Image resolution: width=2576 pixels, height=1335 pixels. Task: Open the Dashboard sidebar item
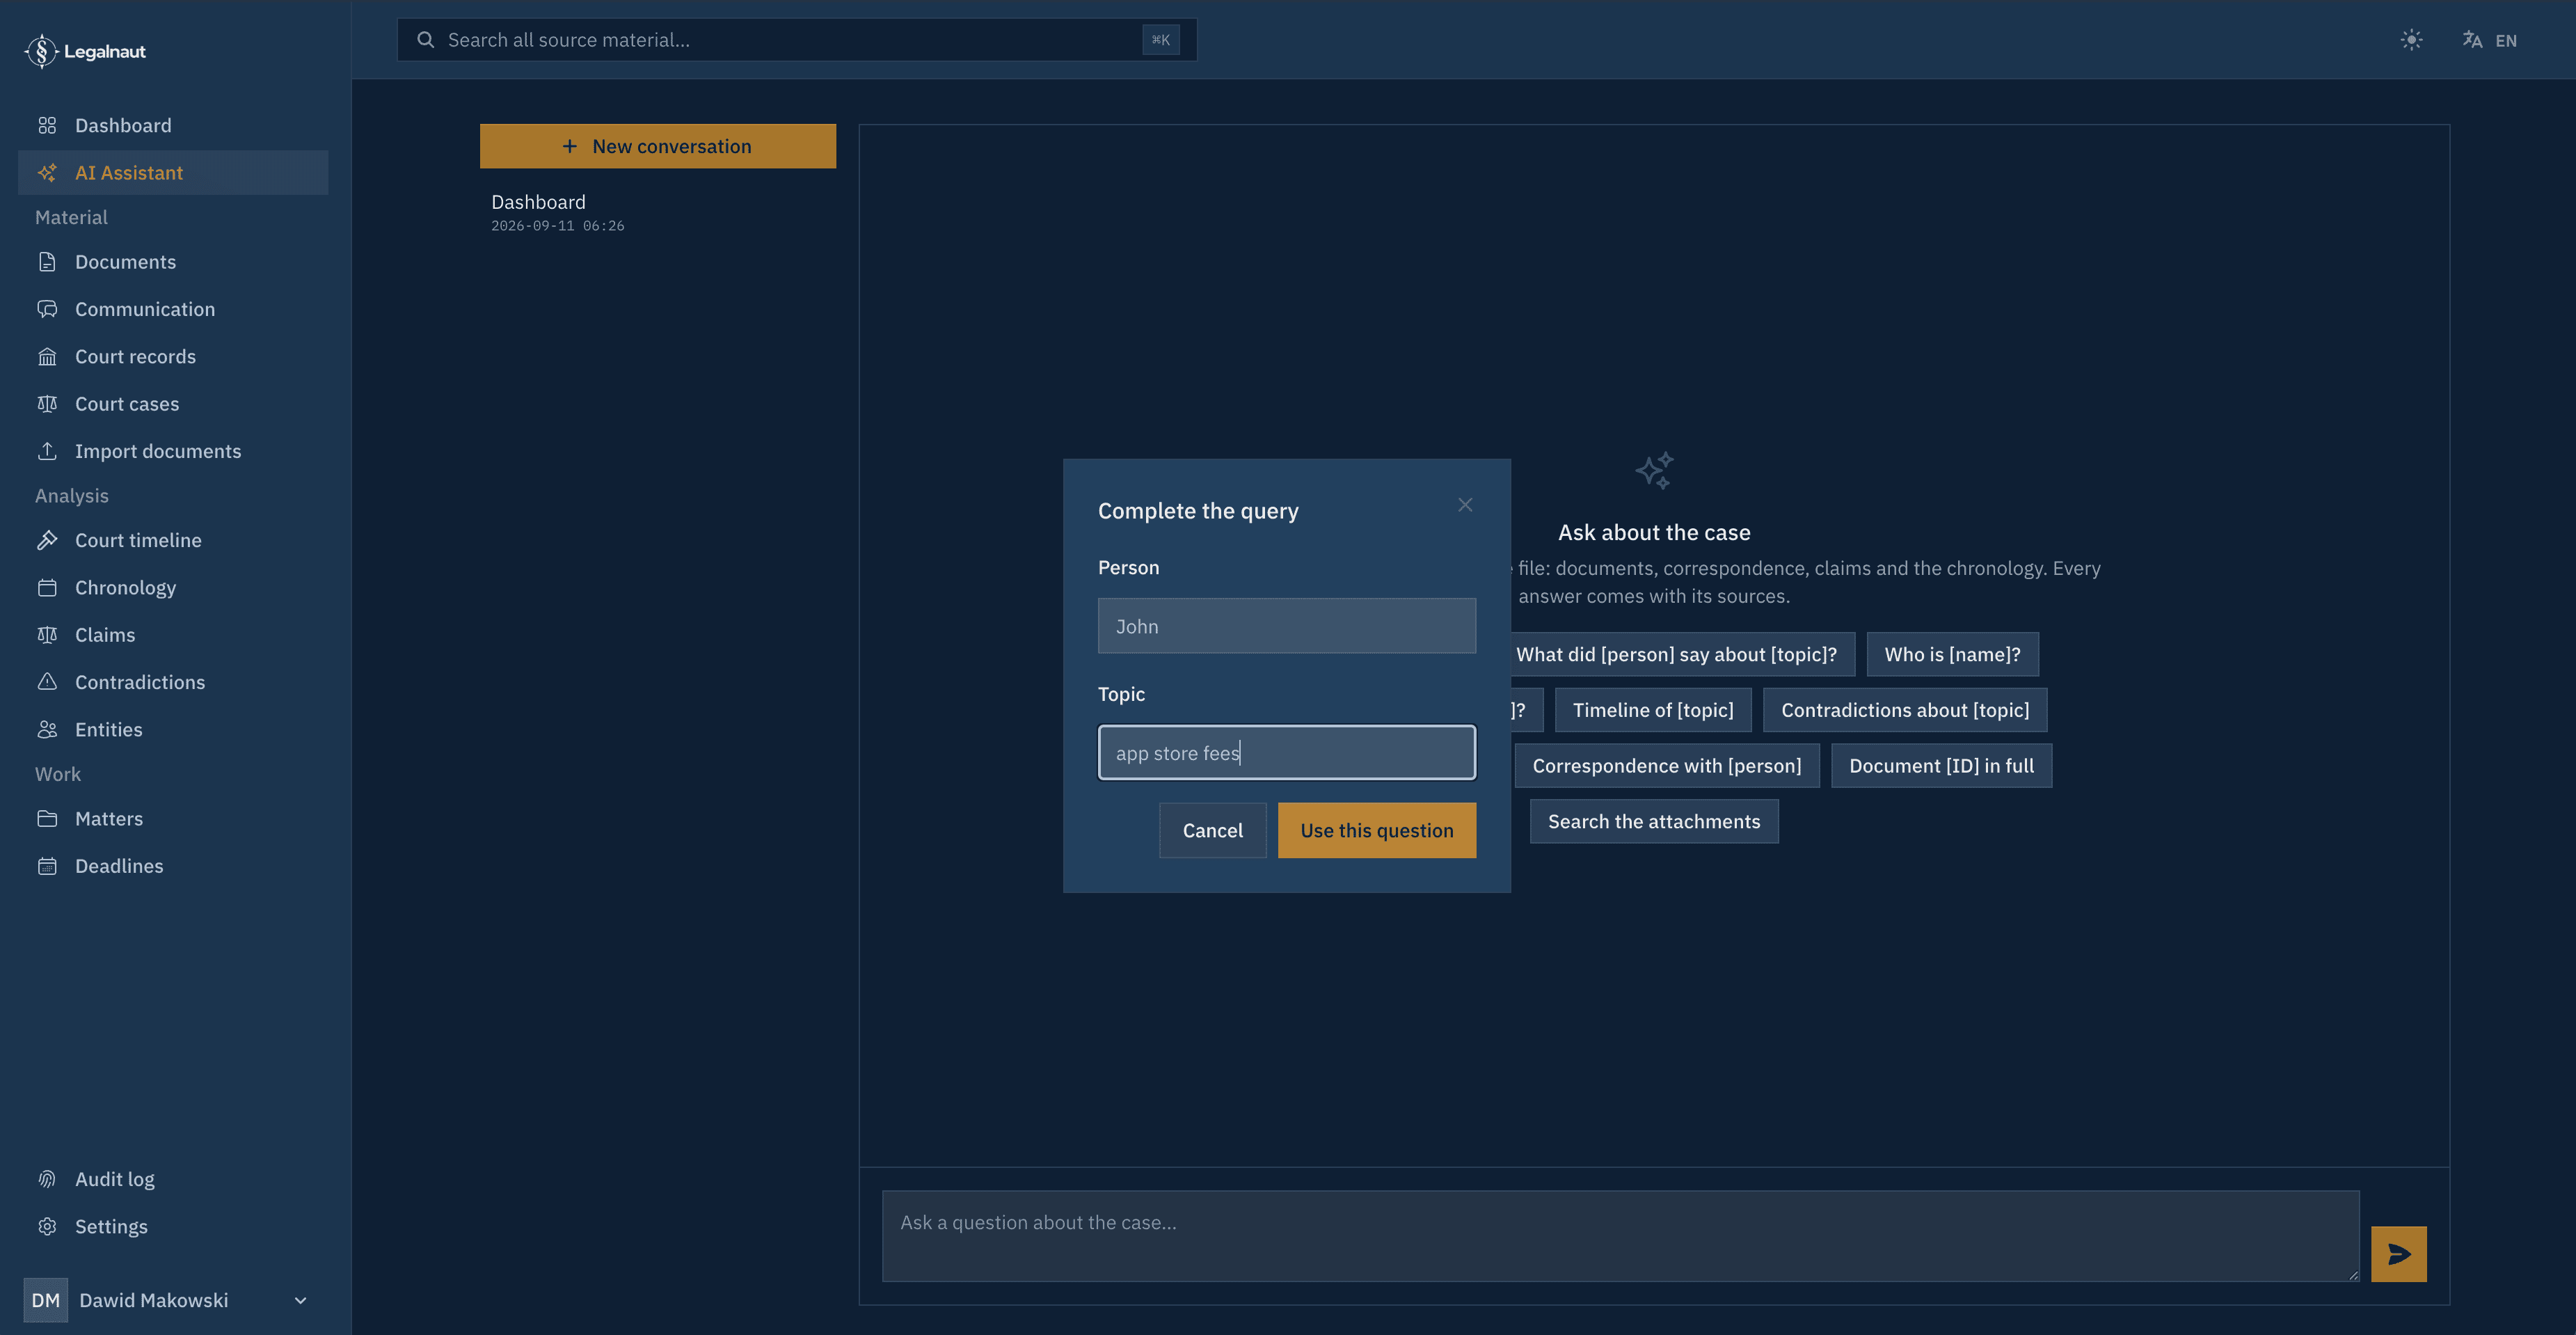point(173,125)
